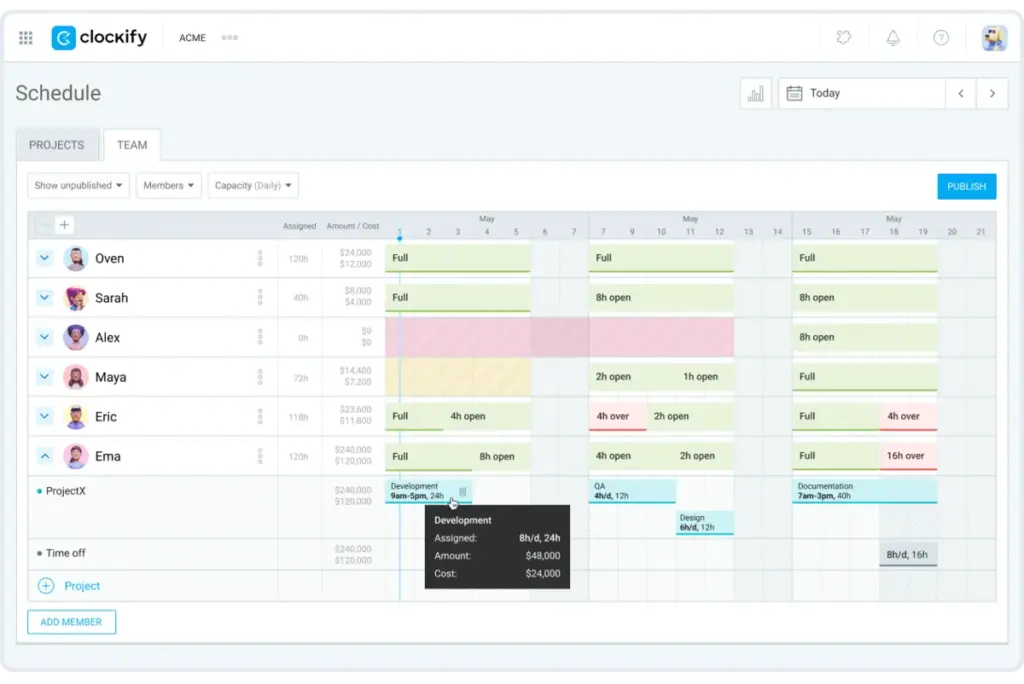This screenshot has height=684, width=1024.
Task: Click Maya's avatar
Action: pyautogui.click(x=76, y=377)
